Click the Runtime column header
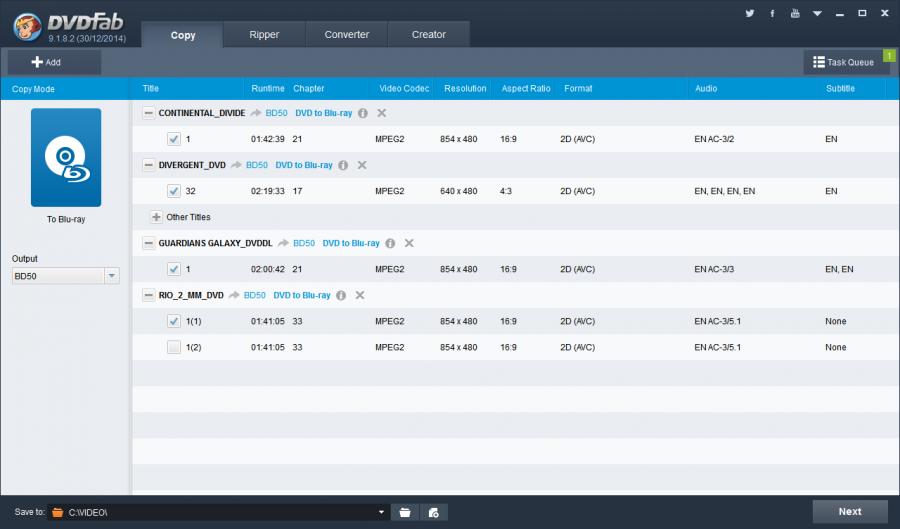Viewport: 900px width, 529px height. click(267, 88)
